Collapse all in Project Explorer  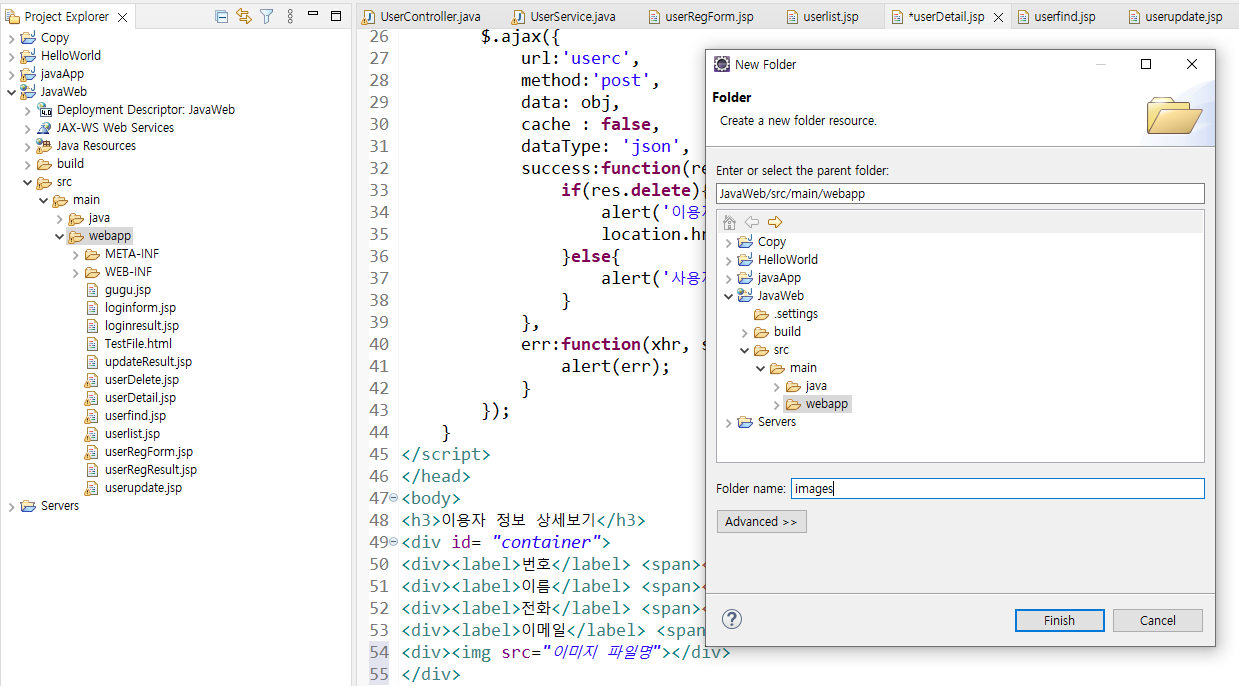[x=222, y=16]
